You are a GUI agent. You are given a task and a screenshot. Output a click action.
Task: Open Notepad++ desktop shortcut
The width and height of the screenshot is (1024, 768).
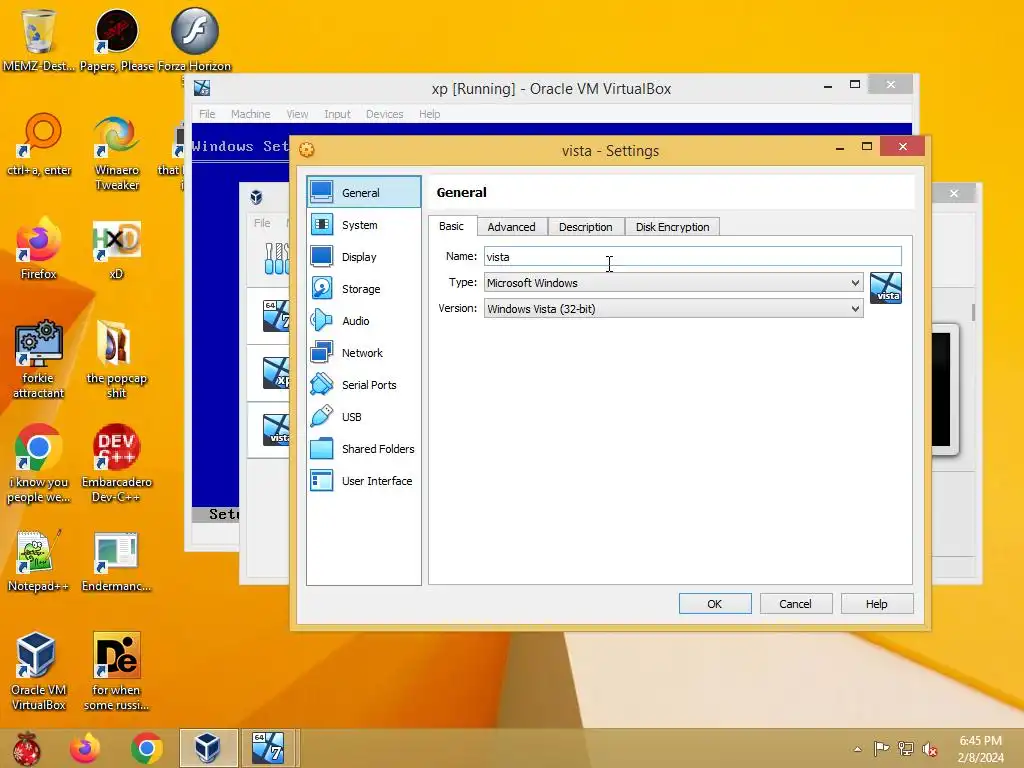[x=39, y=561]
